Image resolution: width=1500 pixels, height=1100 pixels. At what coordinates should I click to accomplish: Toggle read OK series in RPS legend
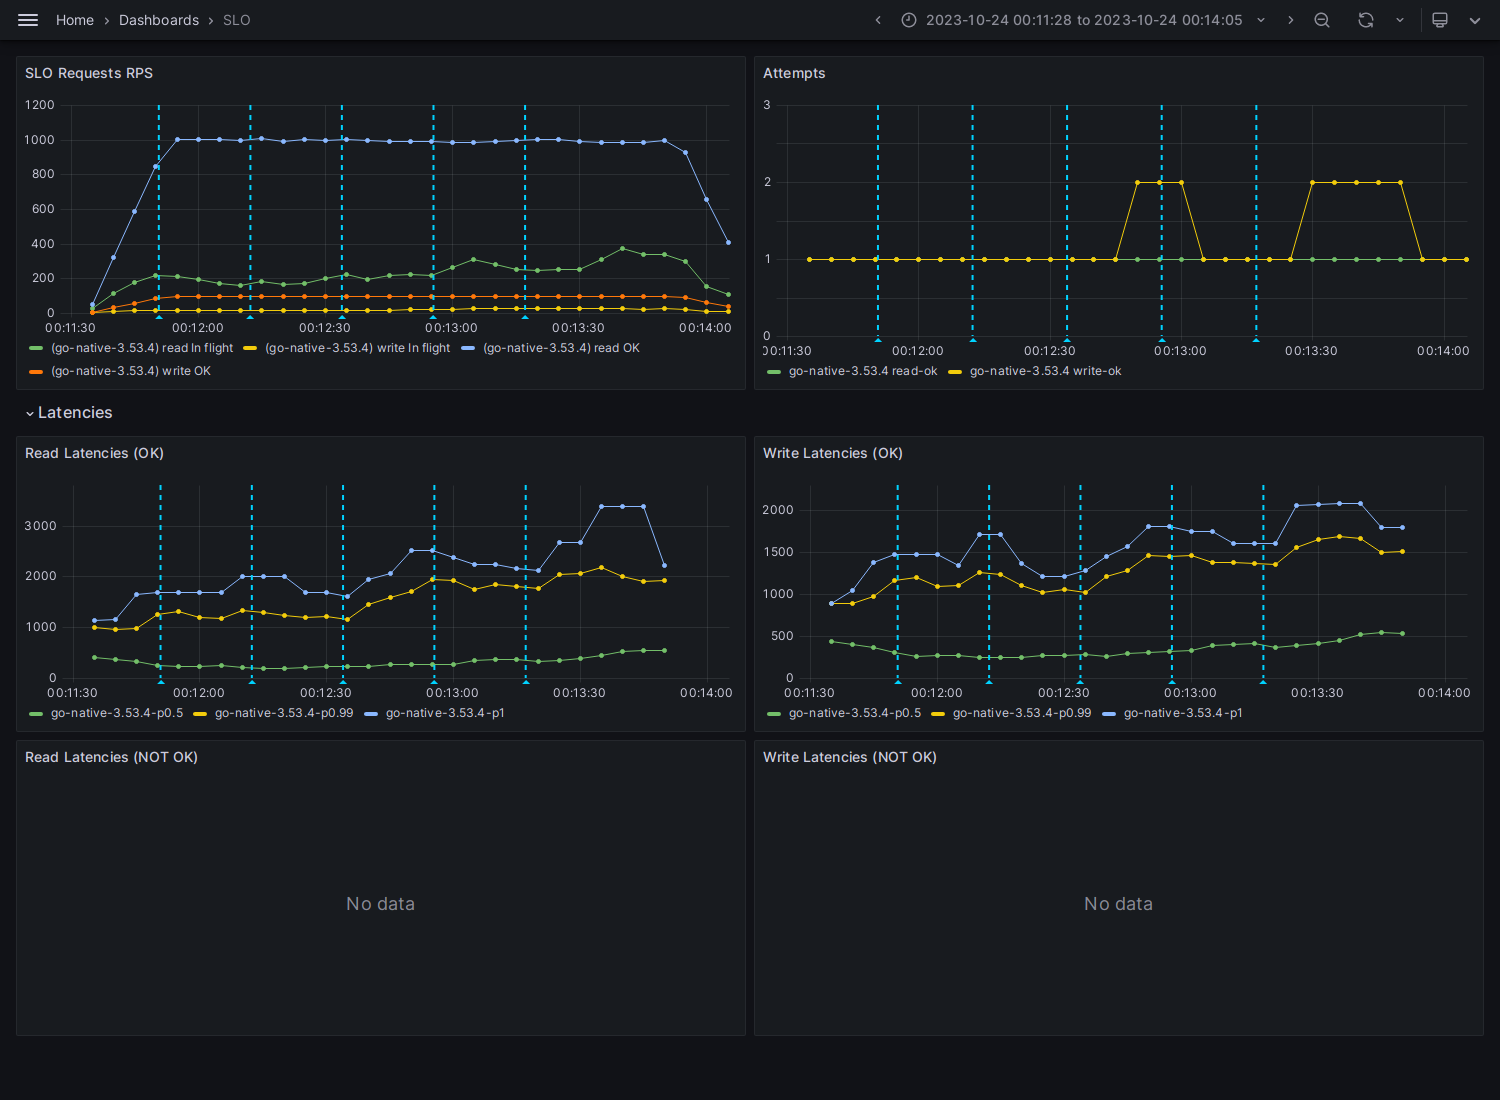561,348
